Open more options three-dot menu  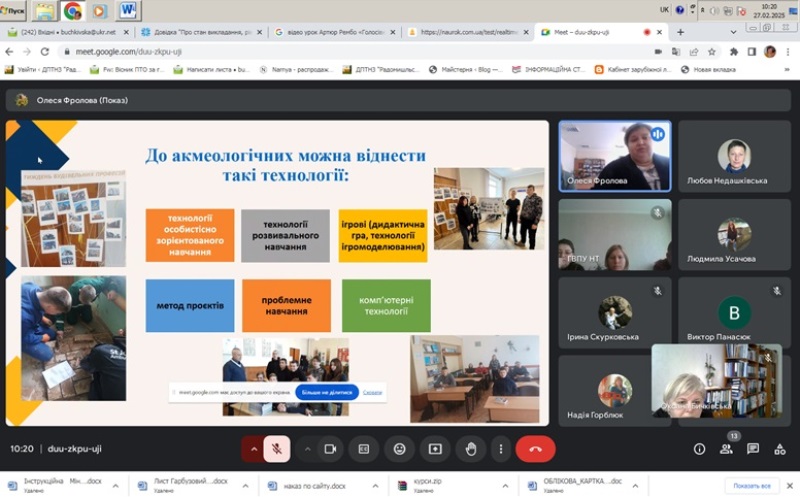(500, 449)
